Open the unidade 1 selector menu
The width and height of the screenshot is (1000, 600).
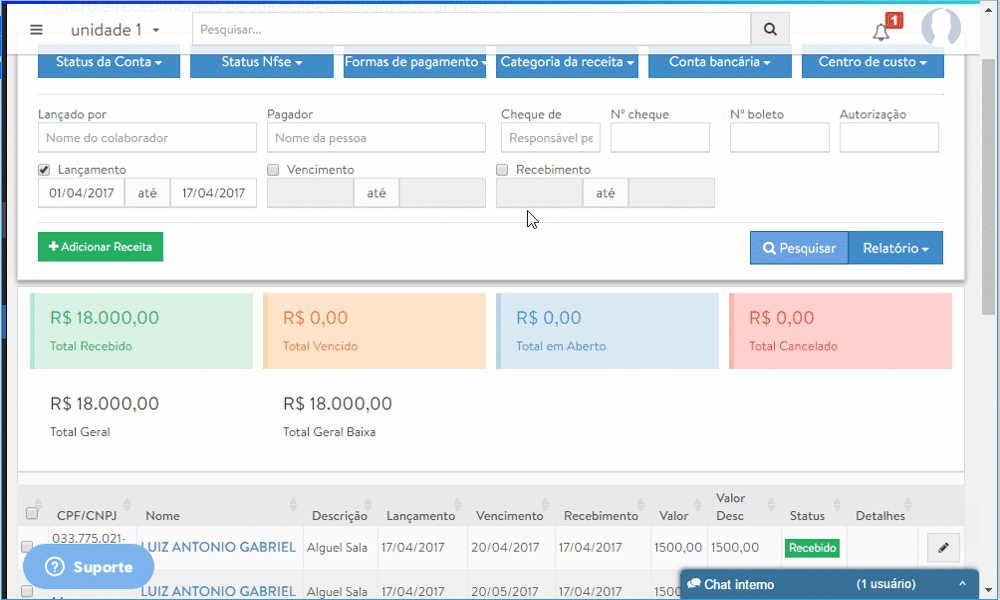coord(115,30)
